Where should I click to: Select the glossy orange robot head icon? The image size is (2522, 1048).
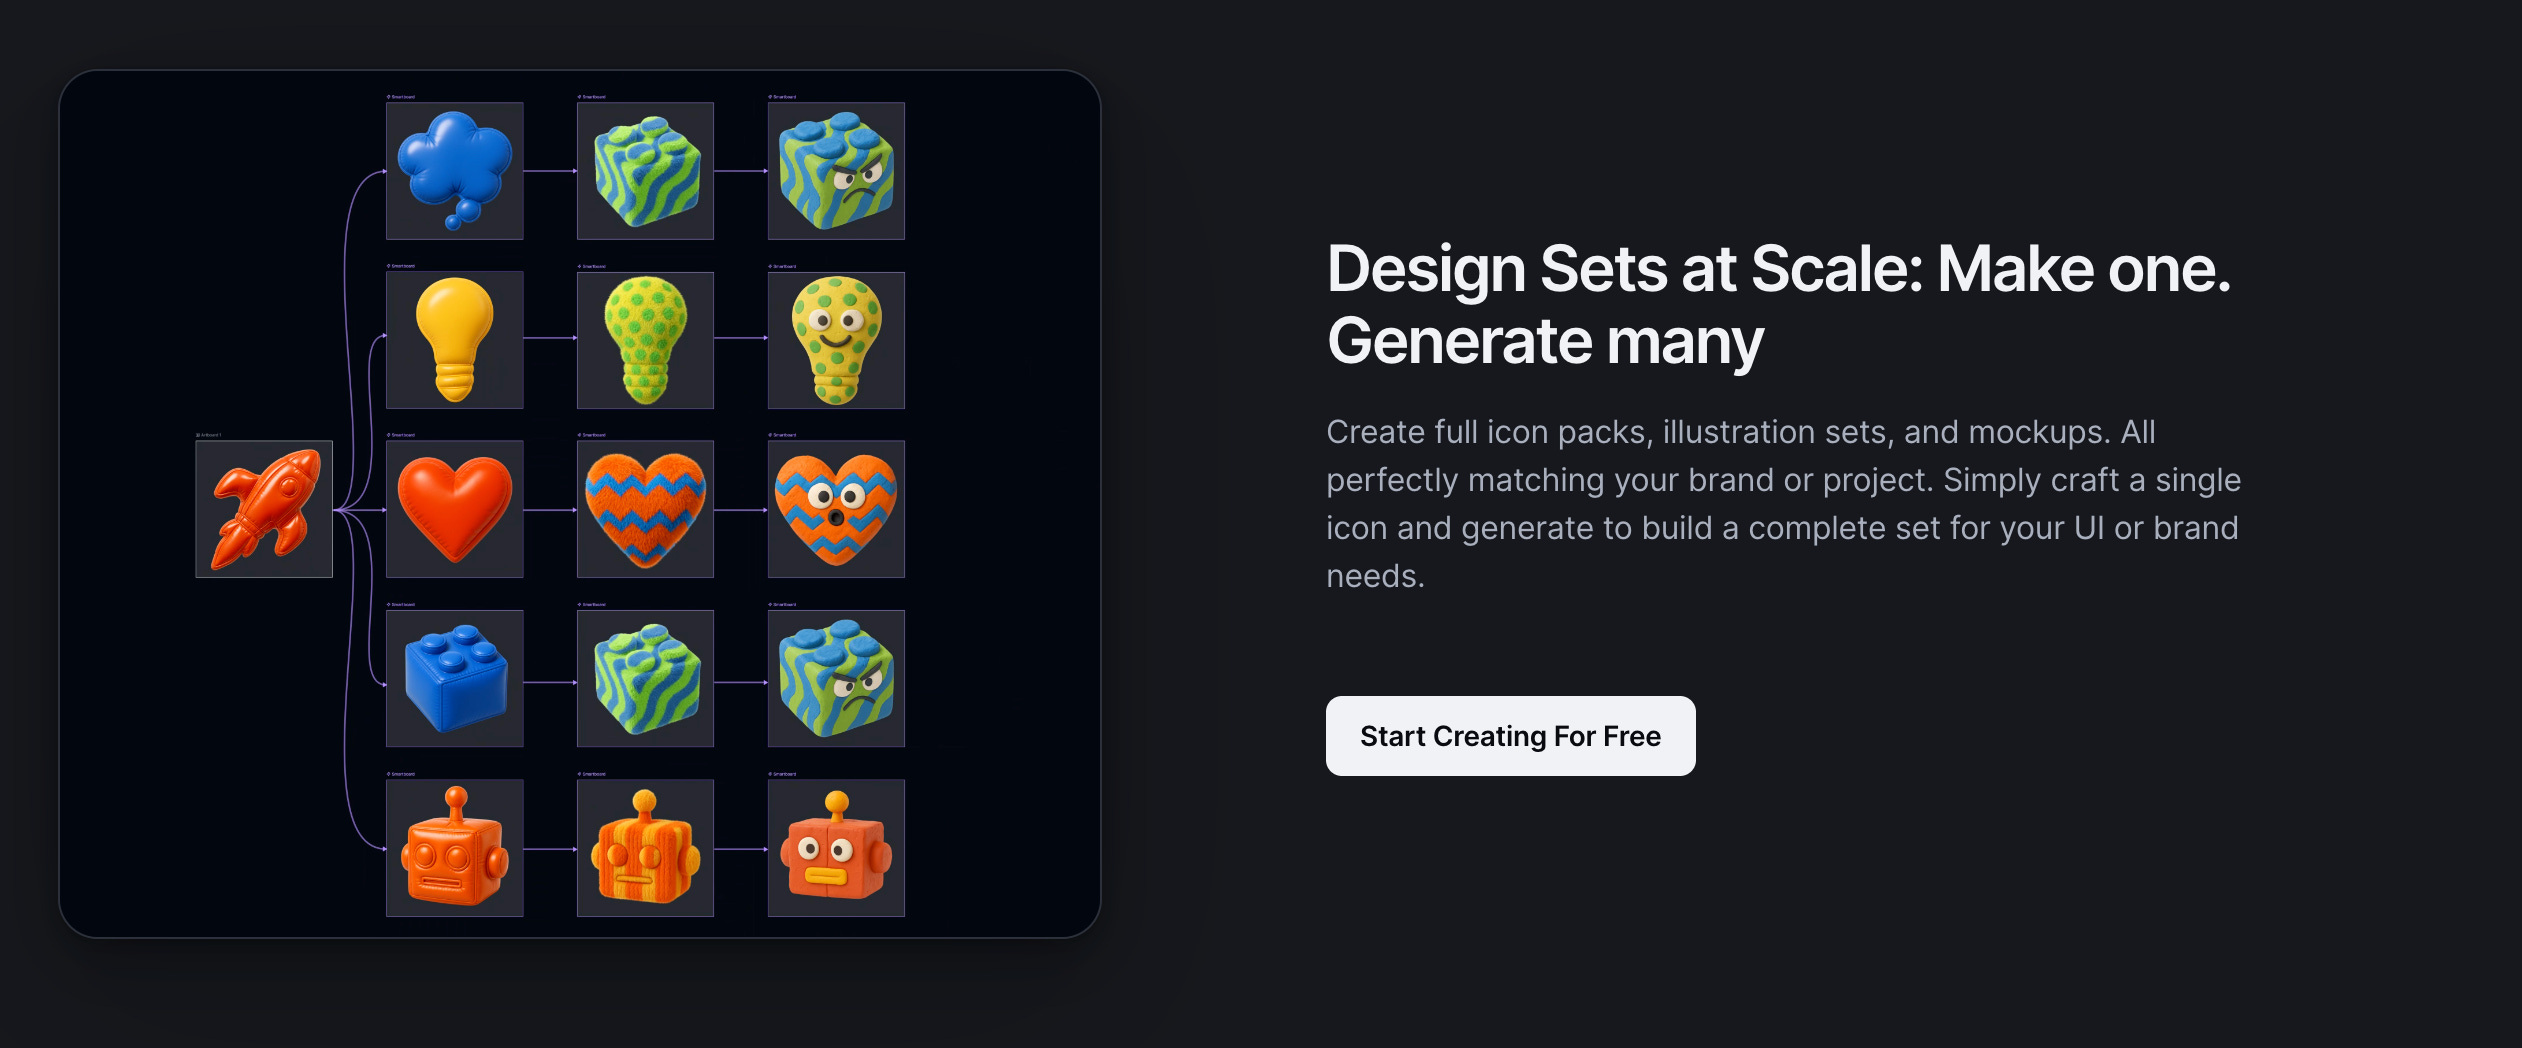click(x=455, y=848)
